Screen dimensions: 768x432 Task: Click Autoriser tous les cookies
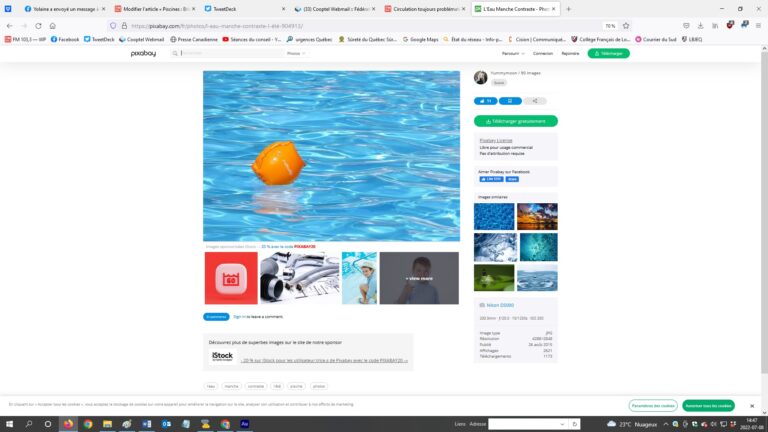click(x=708, y=405)
